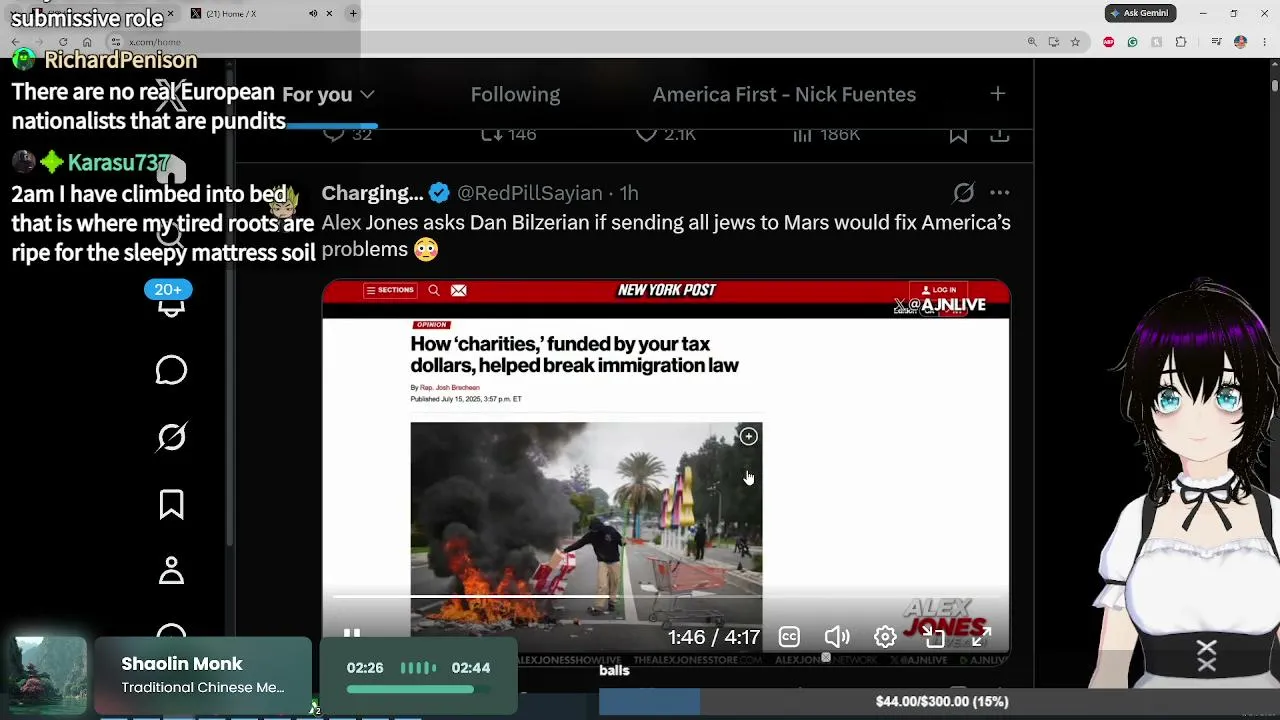Viewport: 1280px width, 720px height.
Task: Open video settings gear
Action: [x=885, y=637]
